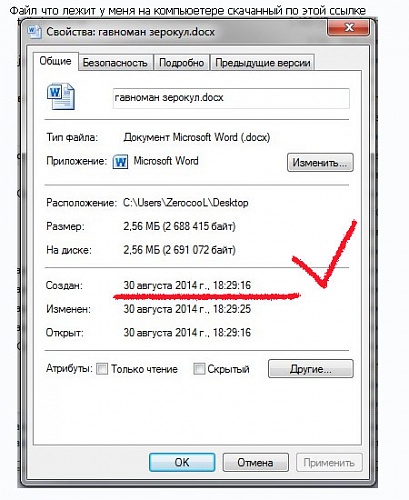
Task: Open the Предыдущие версии tab
Action: coord(263,63)
